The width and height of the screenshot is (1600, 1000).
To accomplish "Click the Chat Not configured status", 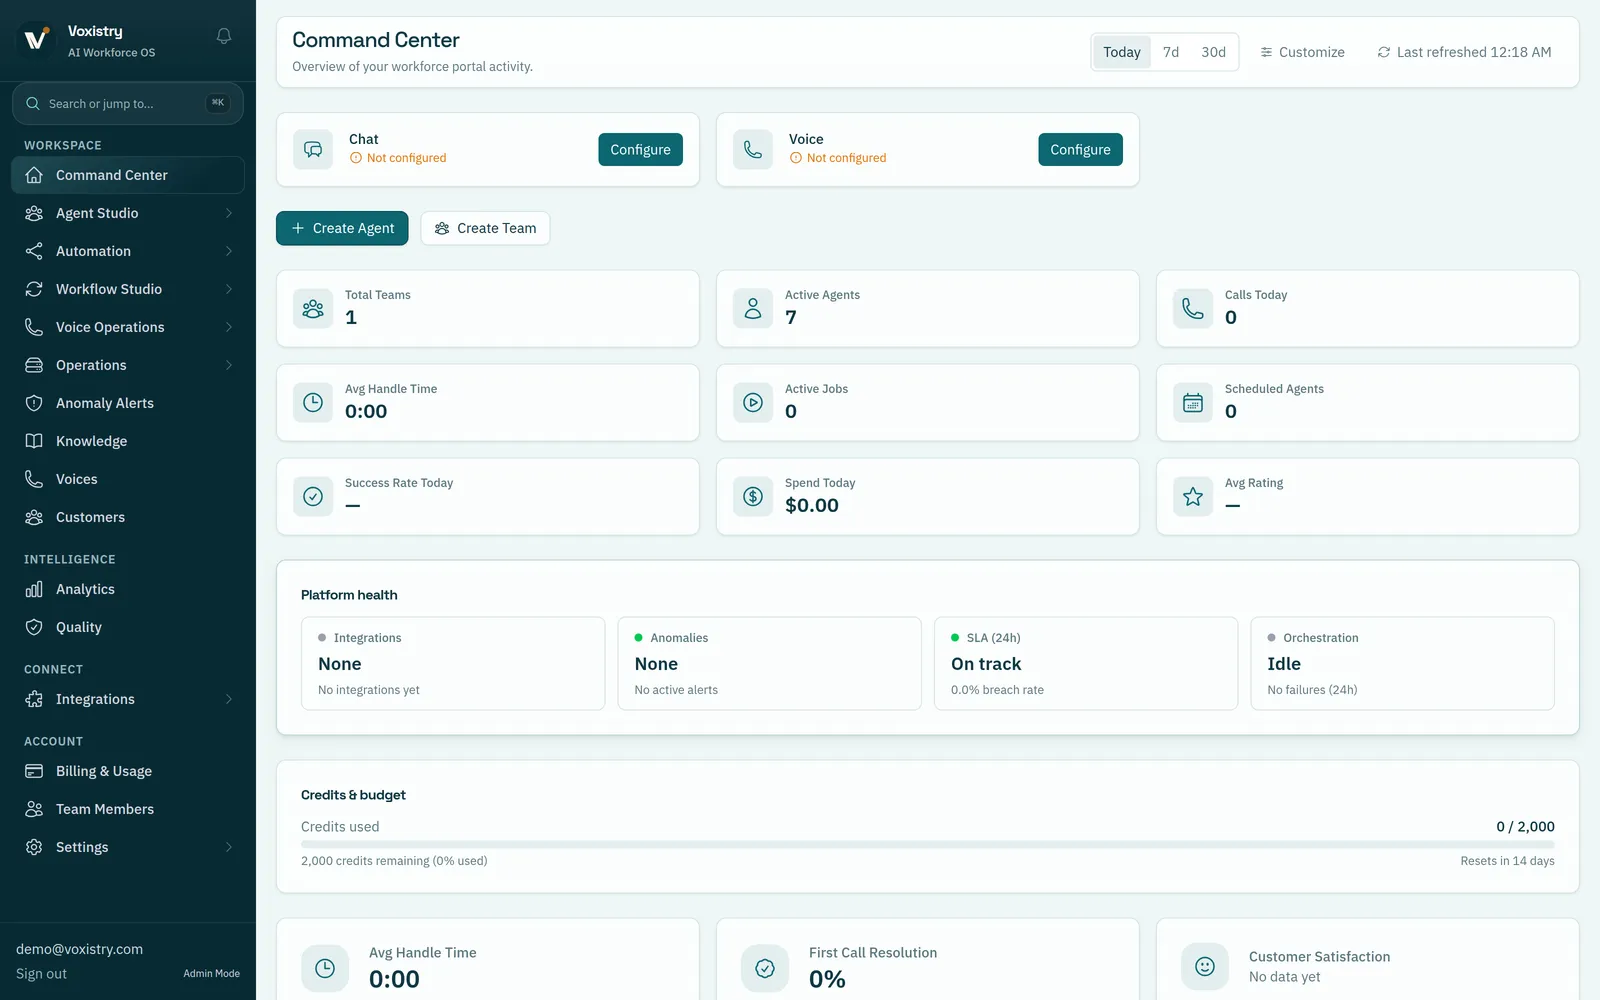I will coord(398,158).
